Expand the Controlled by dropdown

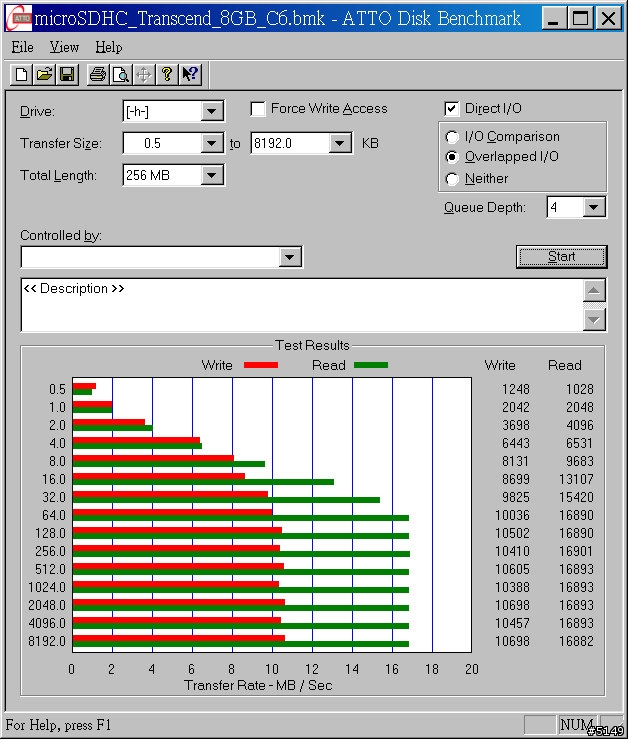[289, 257]
